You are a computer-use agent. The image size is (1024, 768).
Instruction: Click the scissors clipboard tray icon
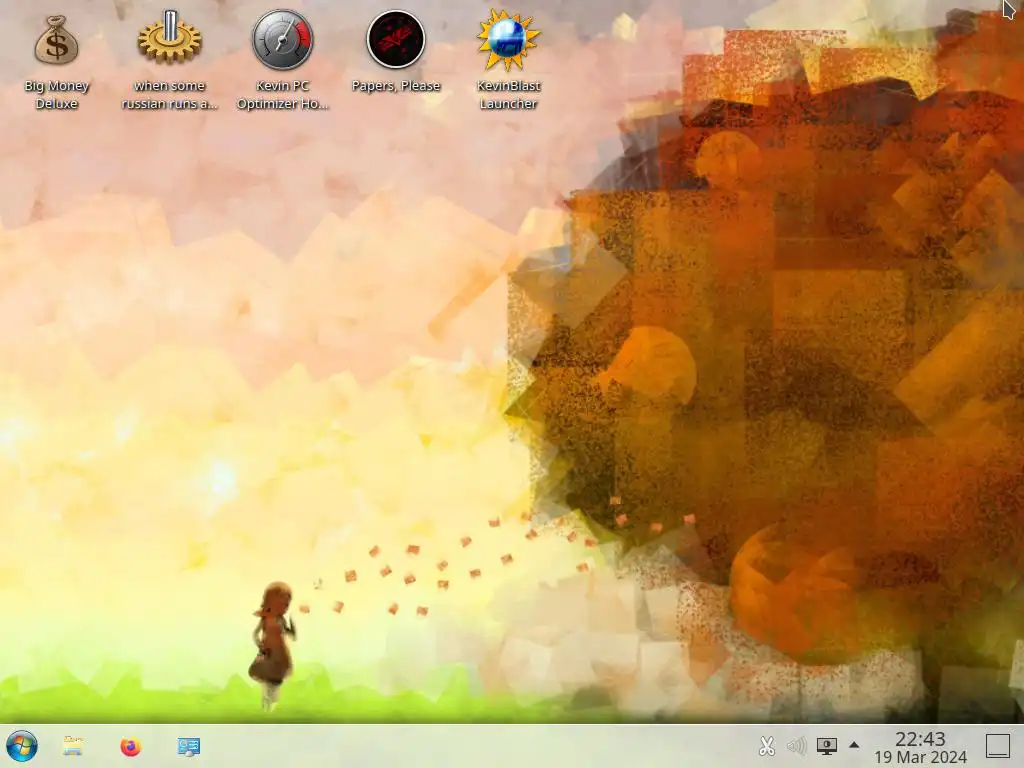pyautogui.click(x=767, y=746)
